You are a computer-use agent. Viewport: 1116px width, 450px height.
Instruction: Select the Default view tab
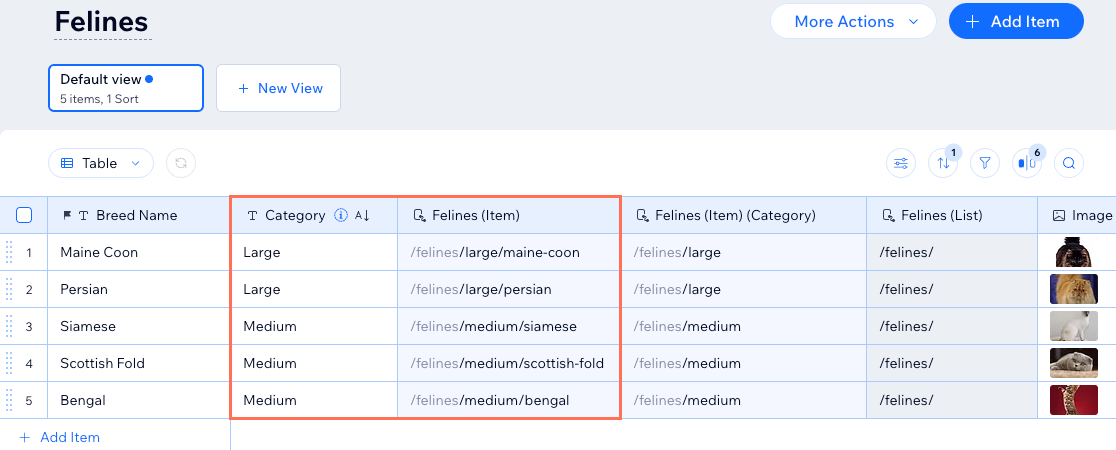(x=126, y=88)
